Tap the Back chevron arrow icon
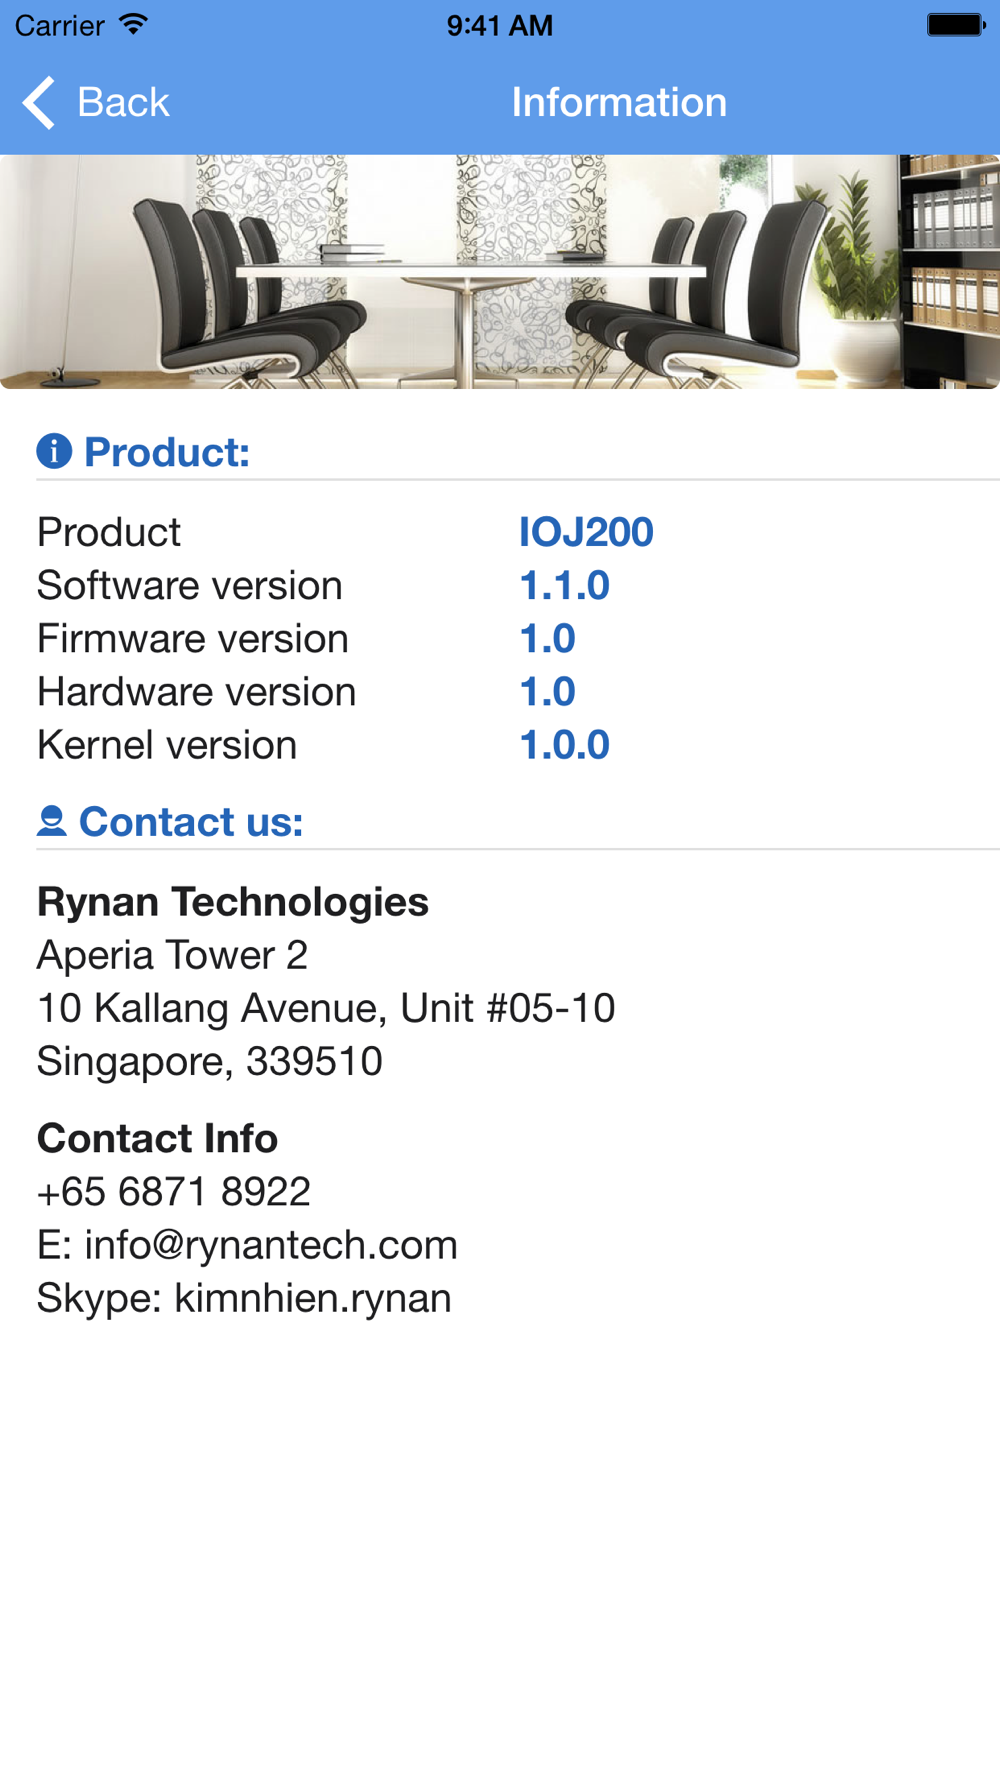1000x1778 pixels. click(x=39, y=102)
